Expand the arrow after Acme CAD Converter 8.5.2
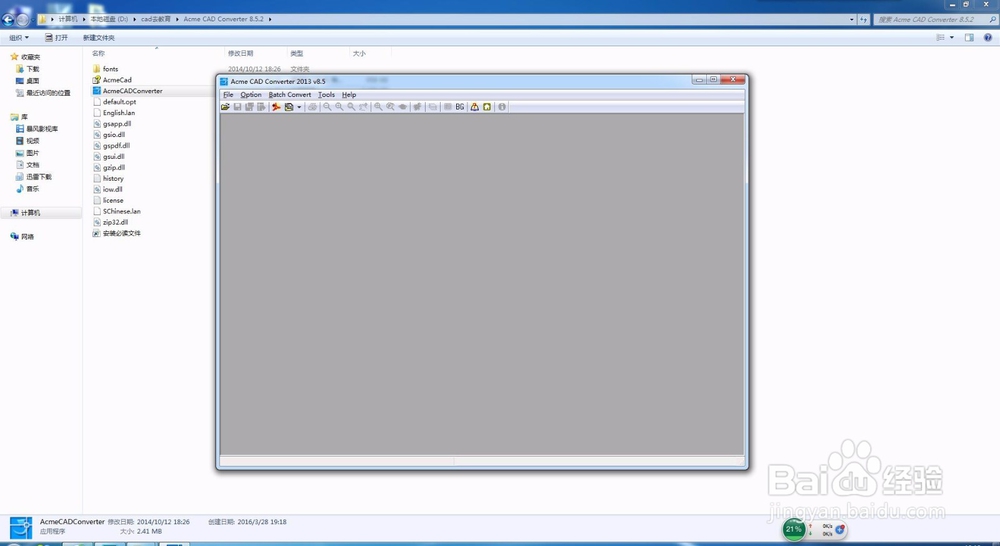The width and height of the screenshot is (1000, 546). coord(270,19)
